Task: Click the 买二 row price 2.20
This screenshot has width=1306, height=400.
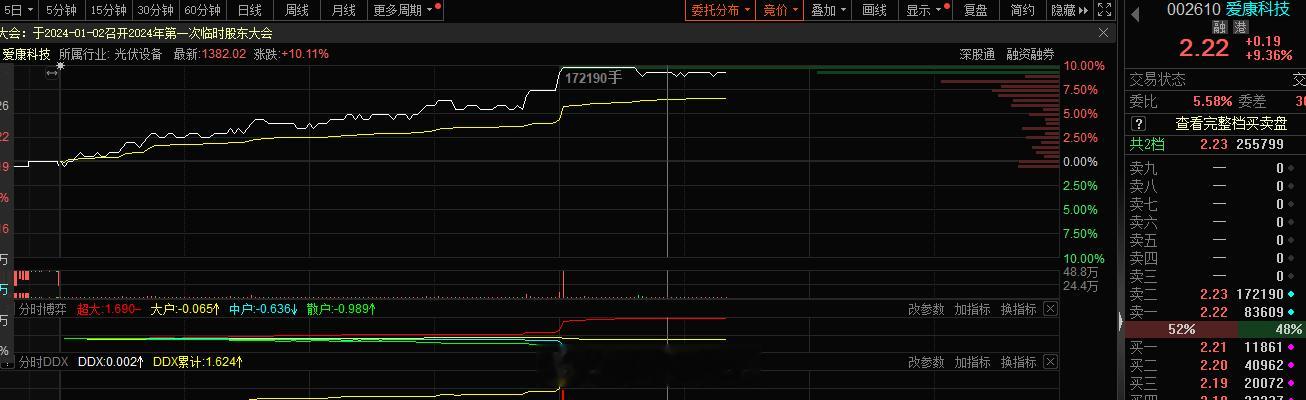Action: point(1213,365)
